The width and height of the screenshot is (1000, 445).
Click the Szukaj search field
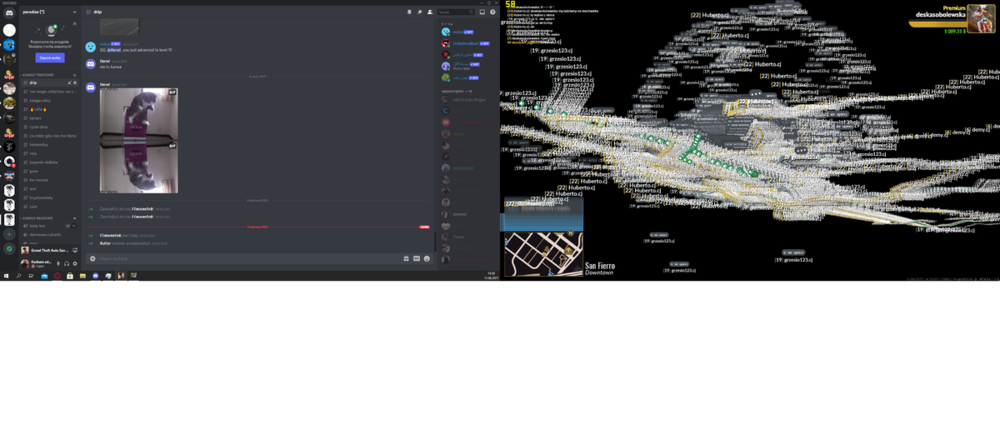point(455,11)
